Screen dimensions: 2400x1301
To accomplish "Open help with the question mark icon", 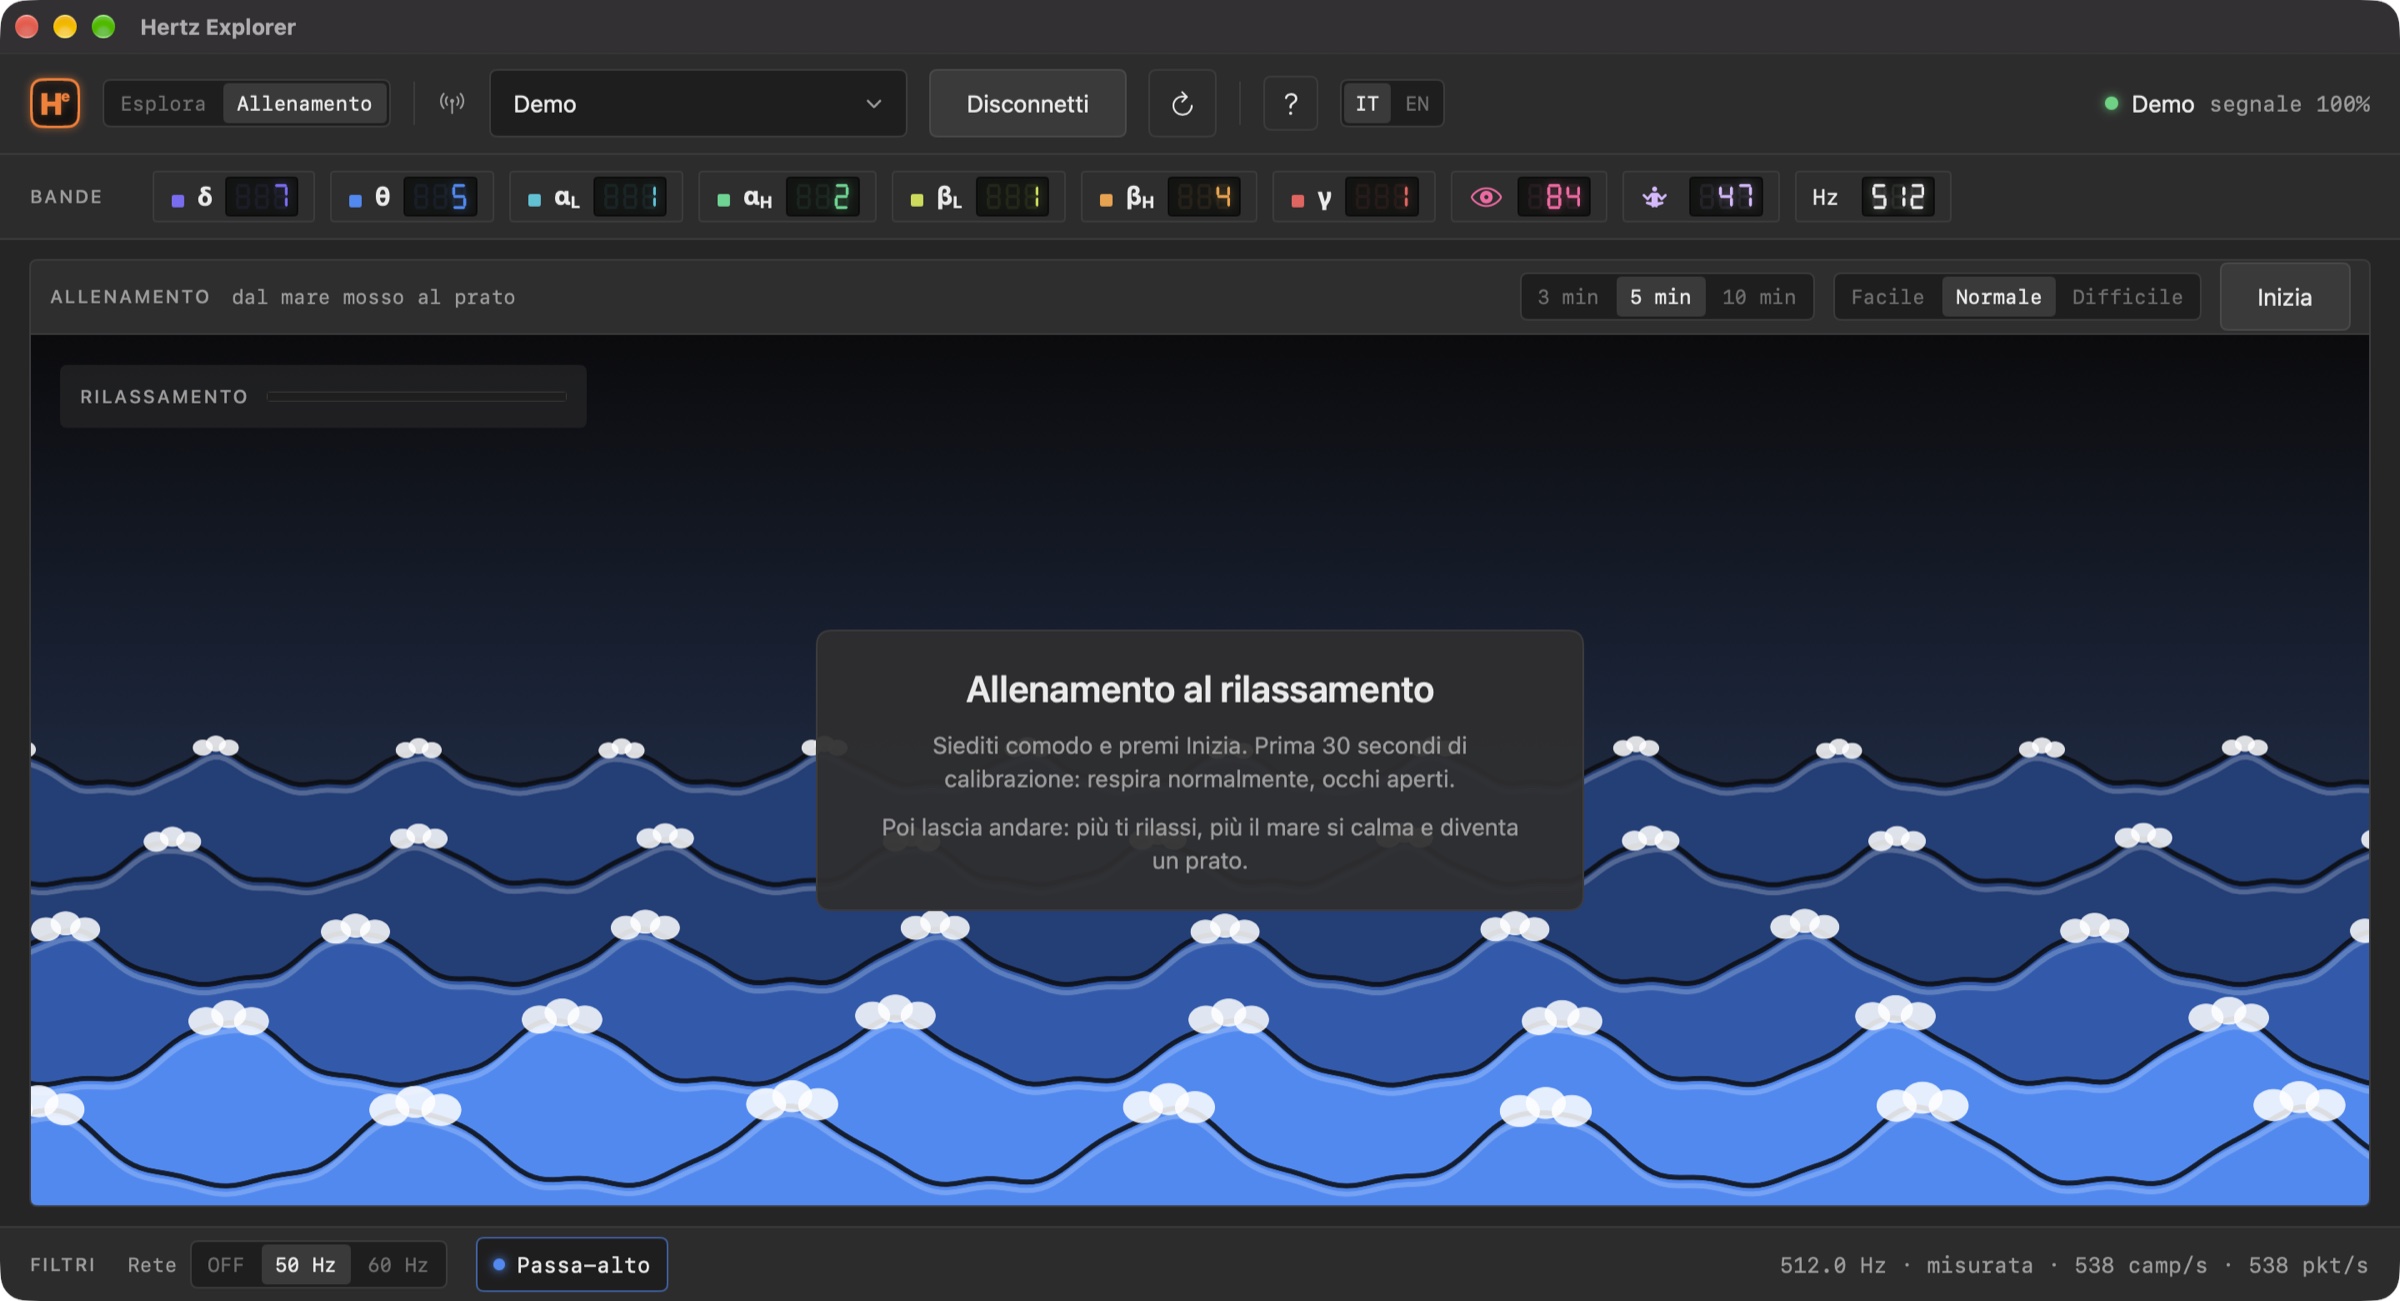I will 1290,103.
